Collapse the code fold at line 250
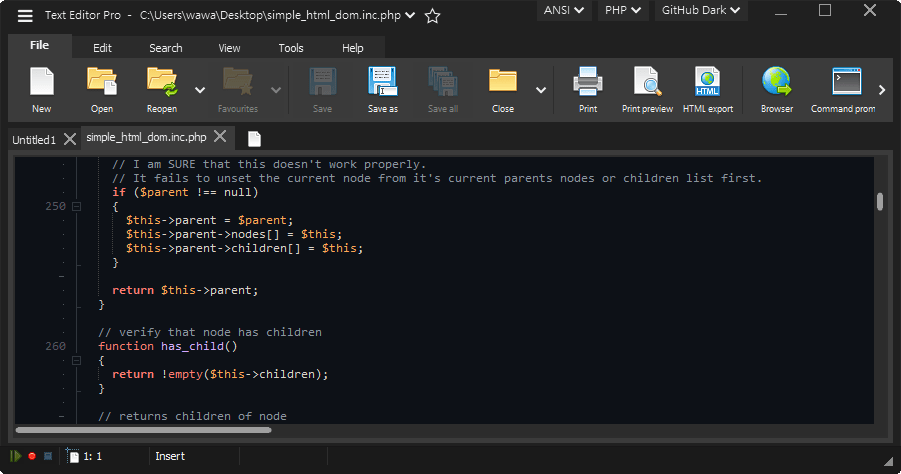Viewport: 901px width, 474px height. point(76,206)
